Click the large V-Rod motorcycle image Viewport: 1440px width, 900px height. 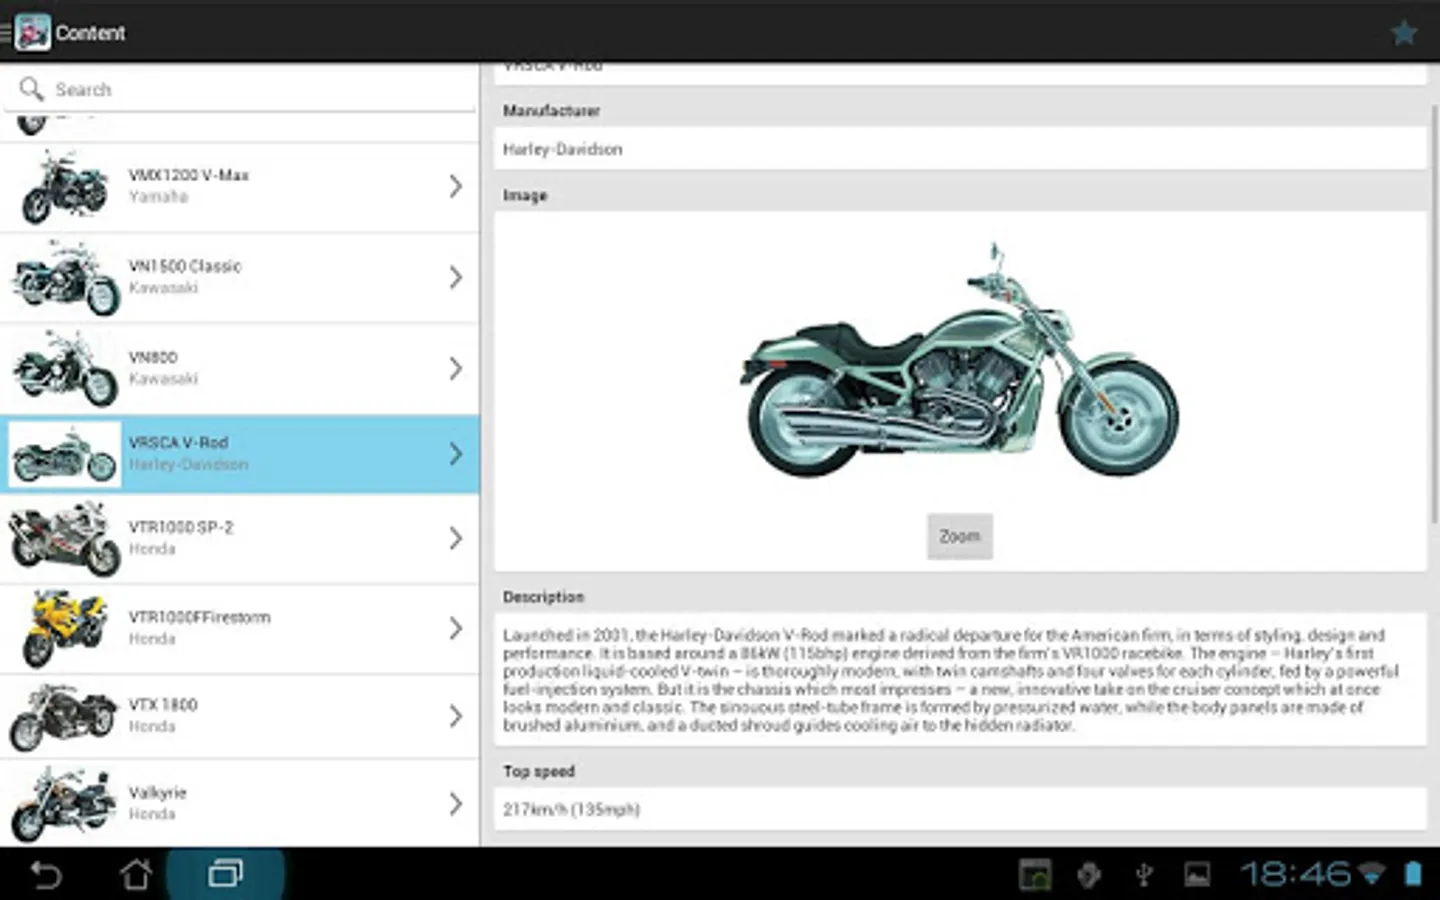[960, 362]
